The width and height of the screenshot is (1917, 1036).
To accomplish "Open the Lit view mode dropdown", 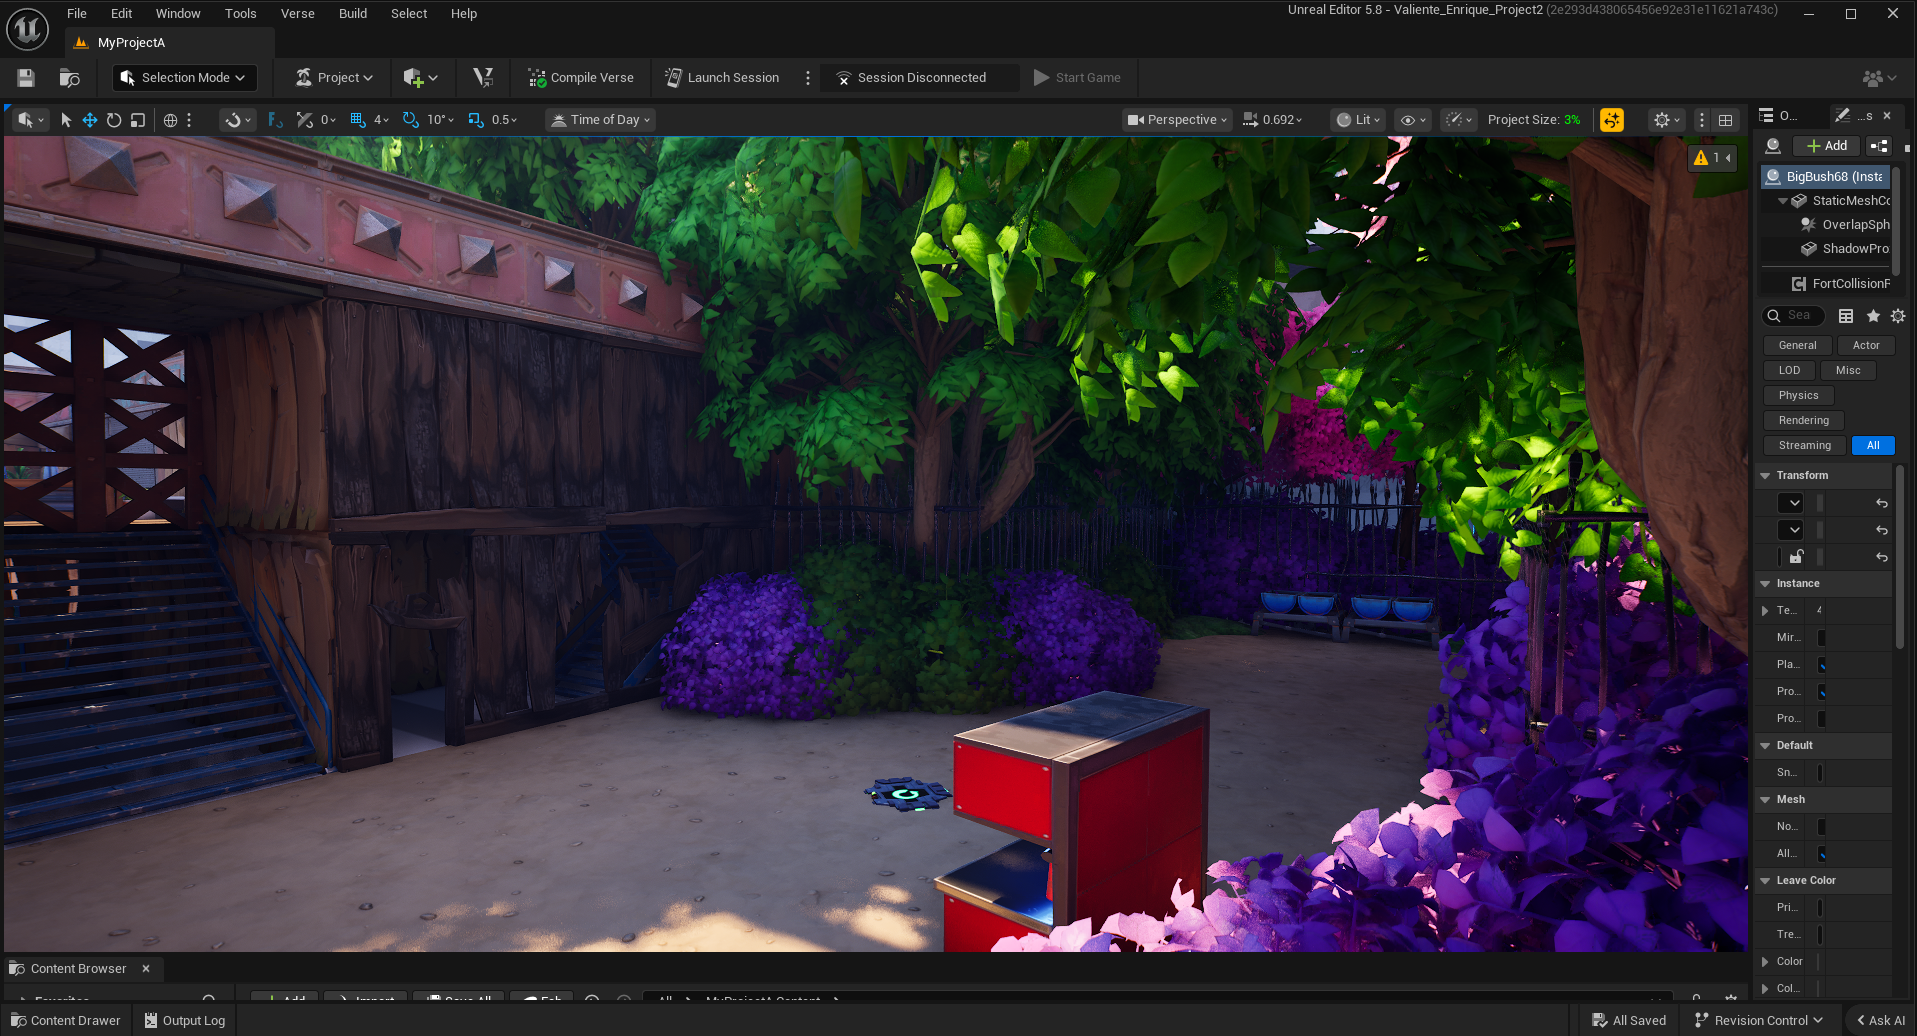I will tap(1359, 120).
